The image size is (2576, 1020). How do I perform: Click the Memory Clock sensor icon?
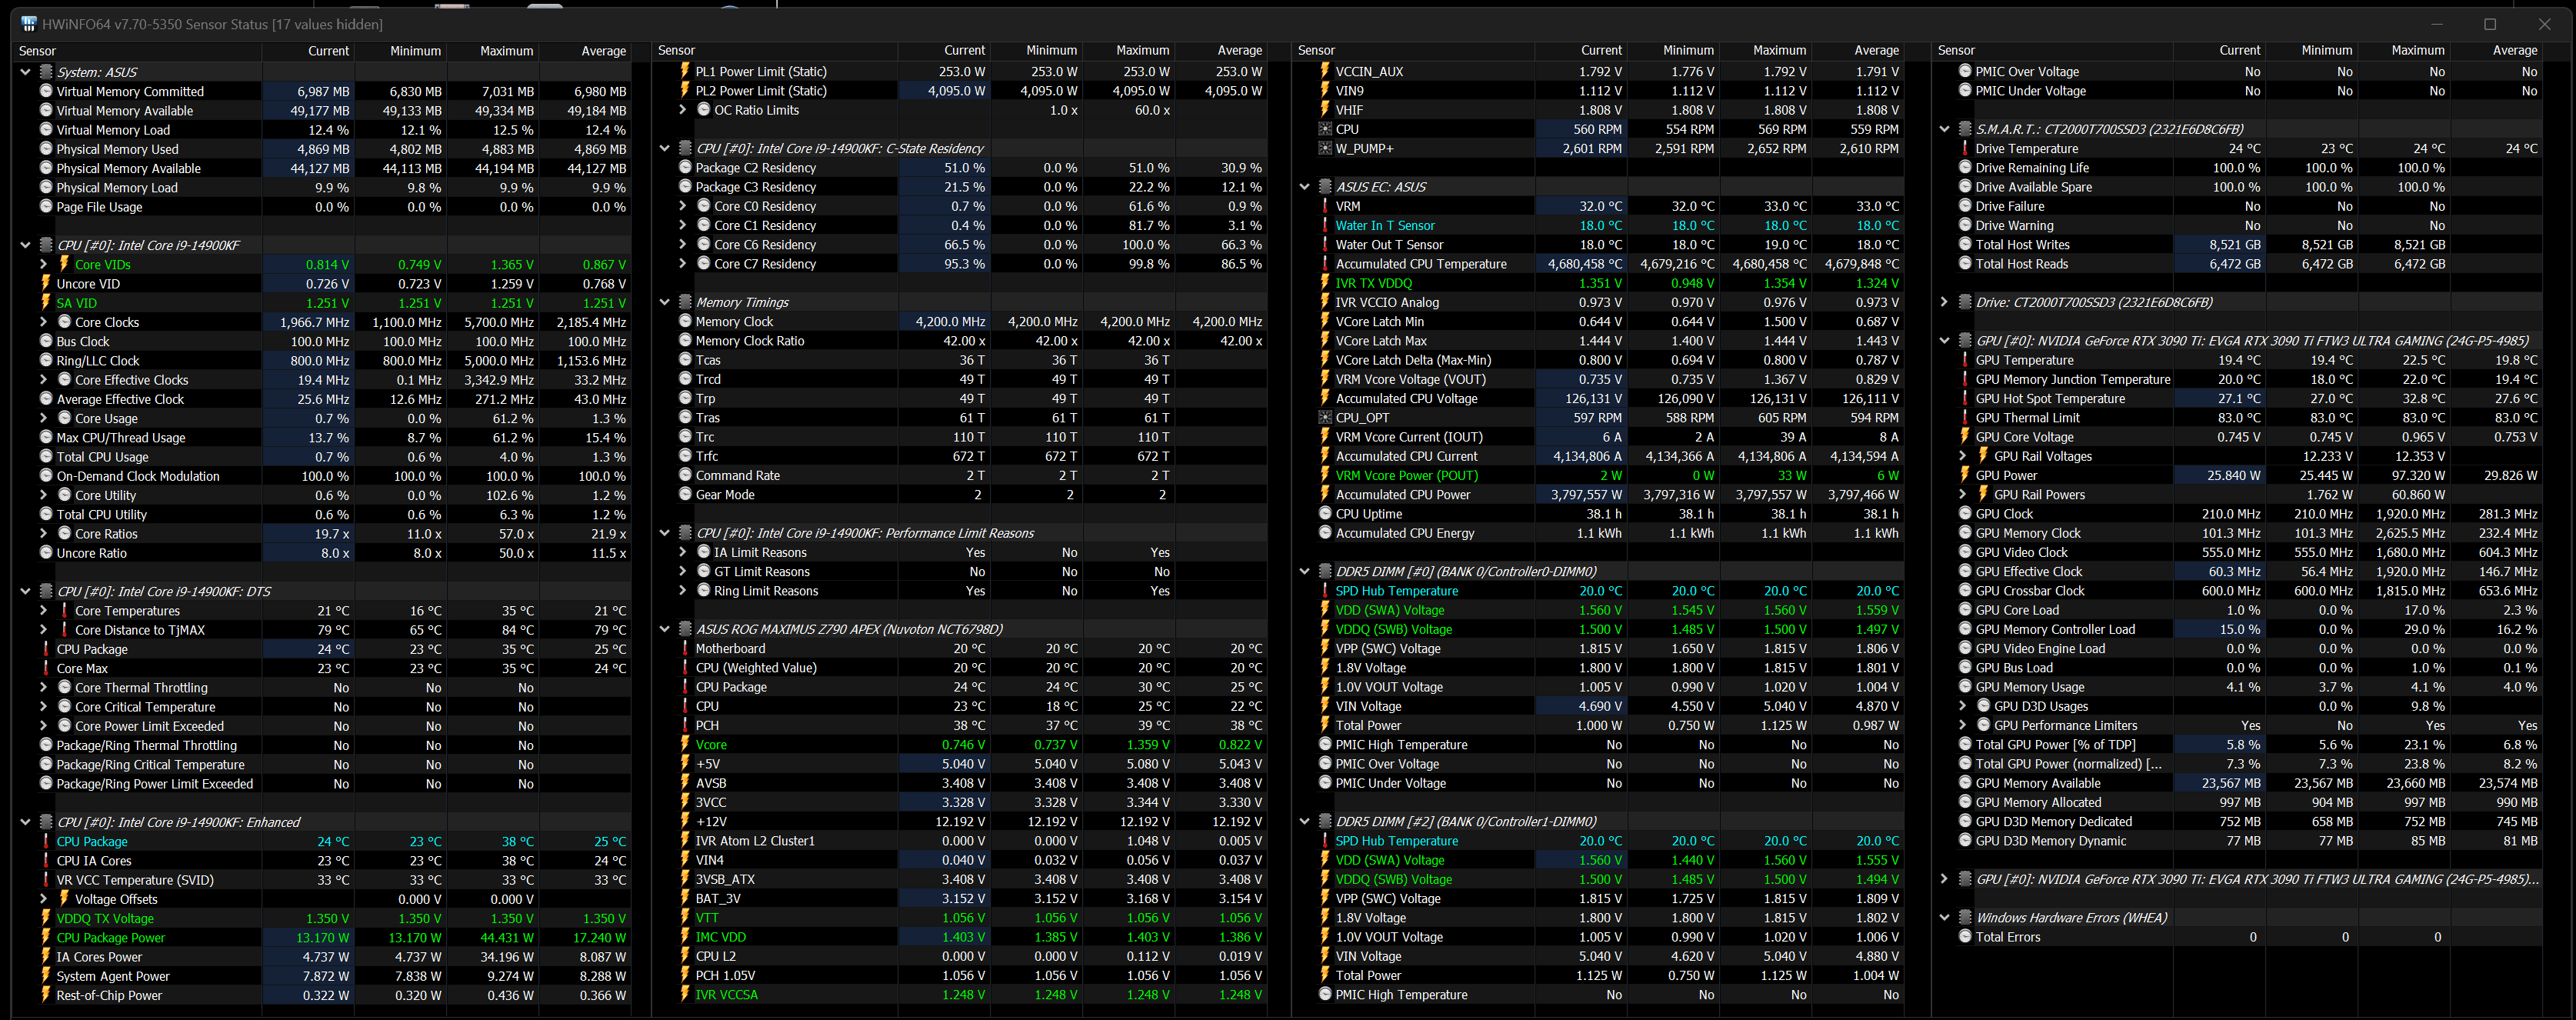pyautogui.click(x=685, y=321)
